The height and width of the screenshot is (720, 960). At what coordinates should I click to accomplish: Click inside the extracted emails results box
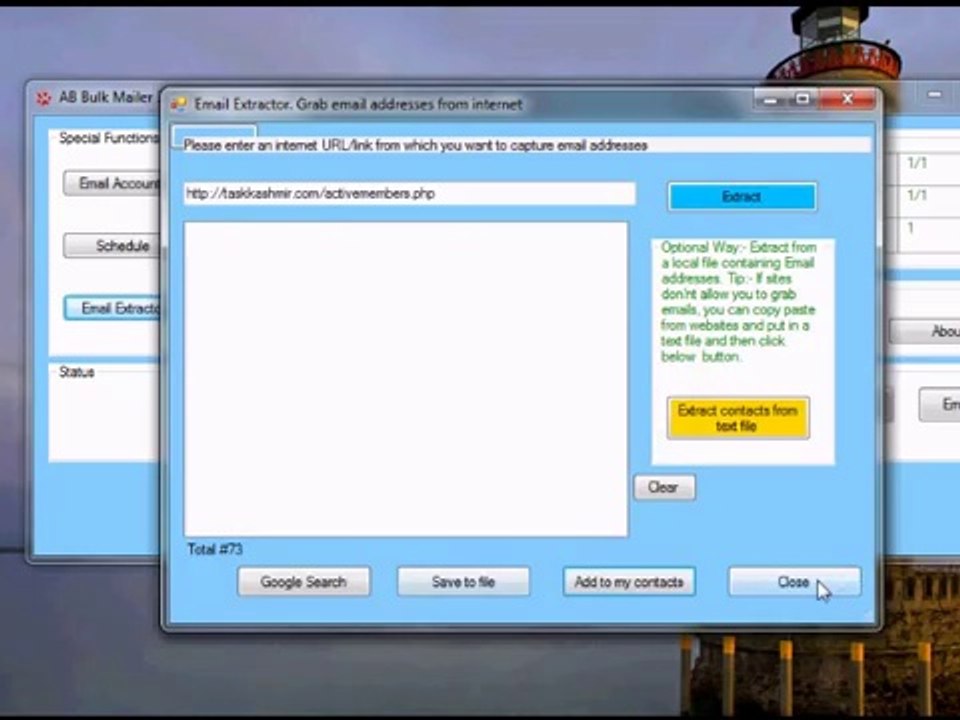coord(406,380)
